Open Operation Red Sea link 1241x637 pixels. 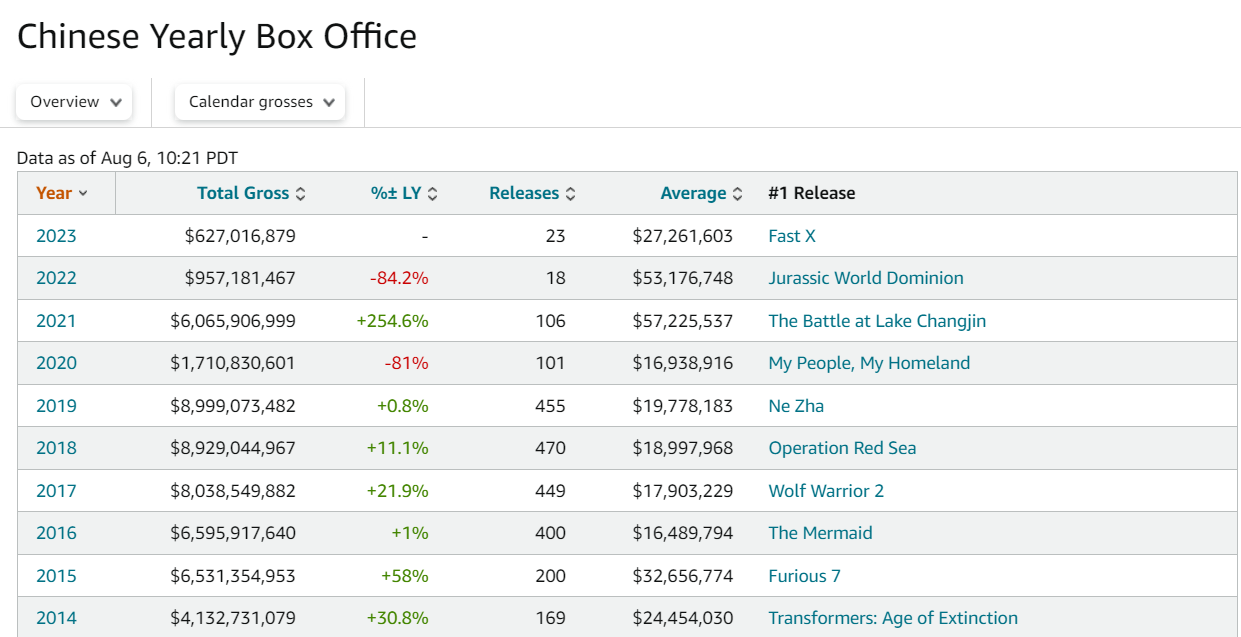(842, 448)
